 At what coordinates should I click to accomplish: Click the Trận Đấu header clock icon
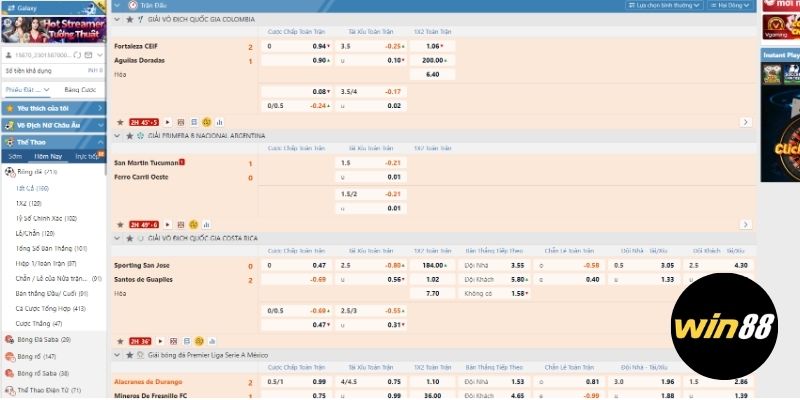[133, 5]
